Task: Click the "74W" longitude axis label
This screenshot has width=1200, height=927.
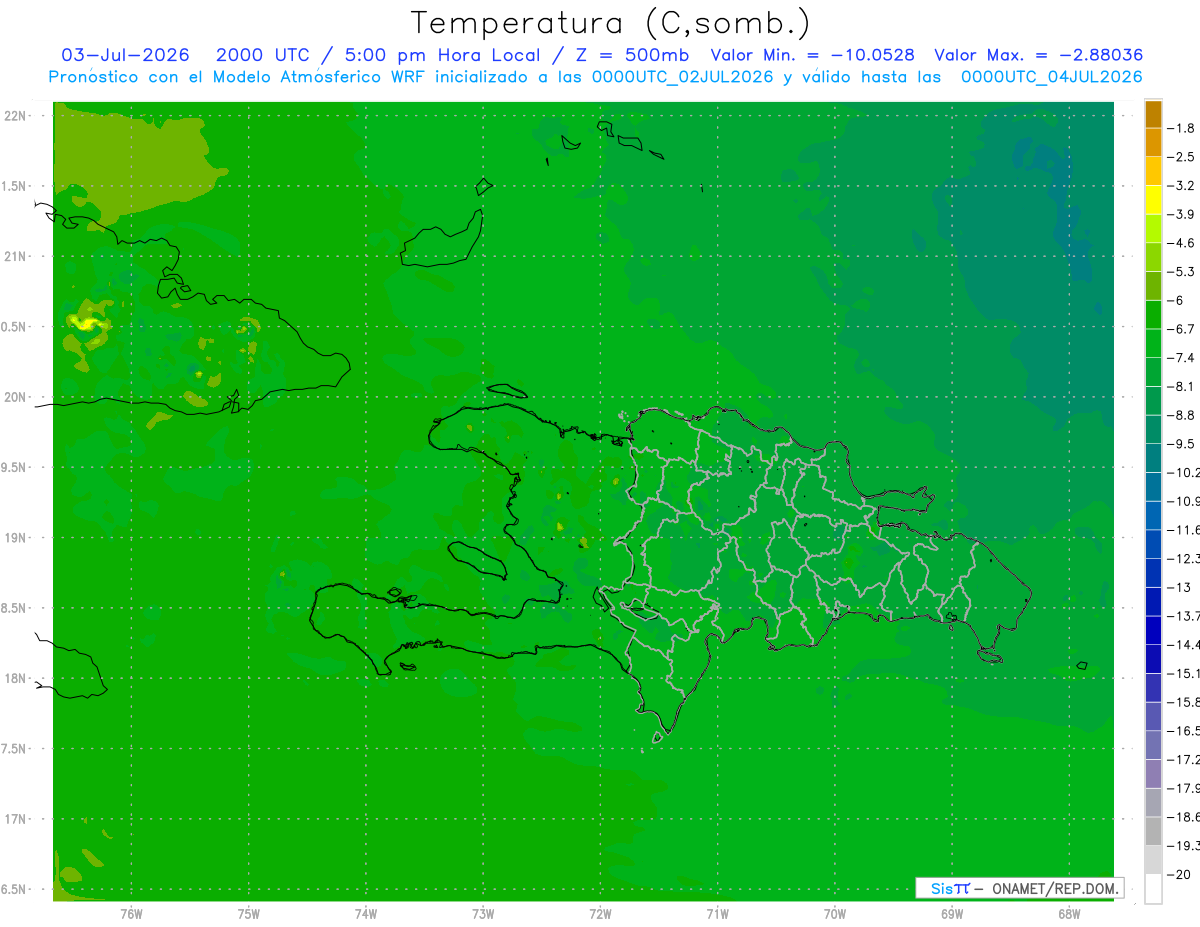Action: pos(366,913)
